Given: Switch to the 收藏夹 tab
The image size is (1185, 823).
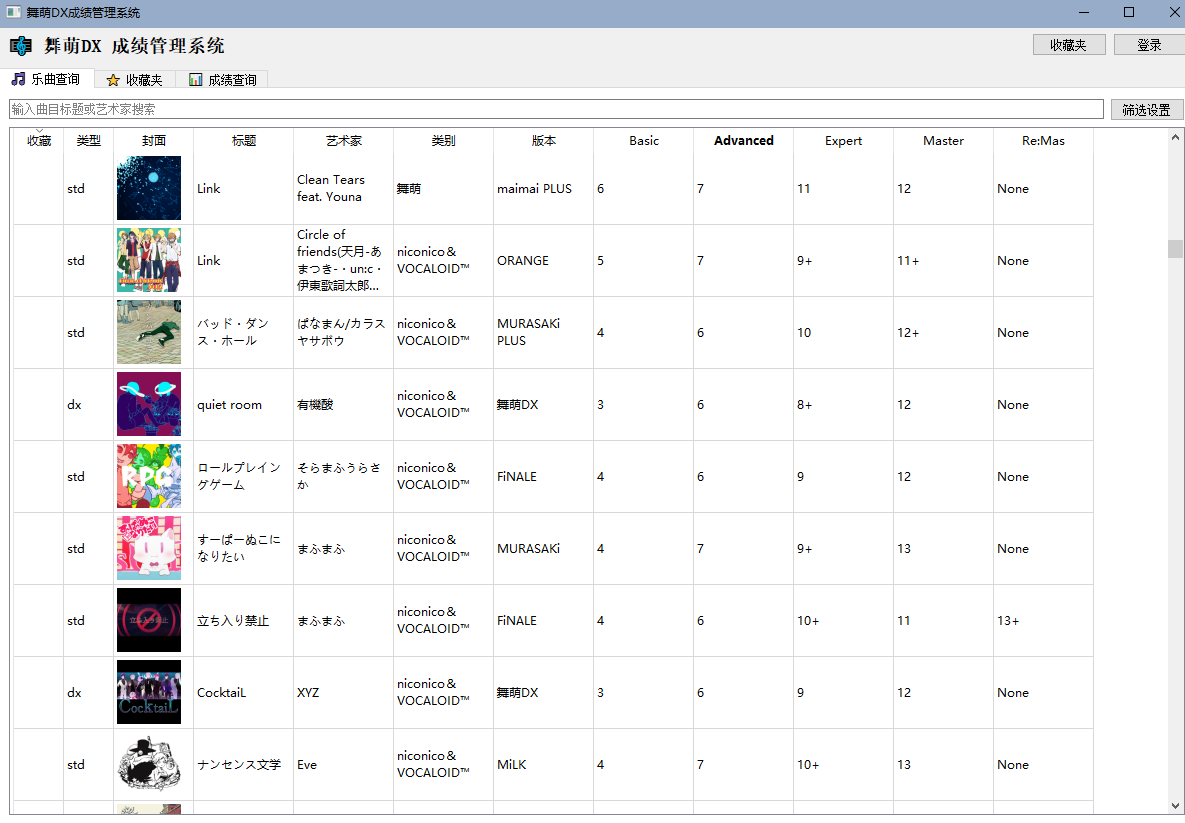Looking at the screenshot, I should 135,79.
